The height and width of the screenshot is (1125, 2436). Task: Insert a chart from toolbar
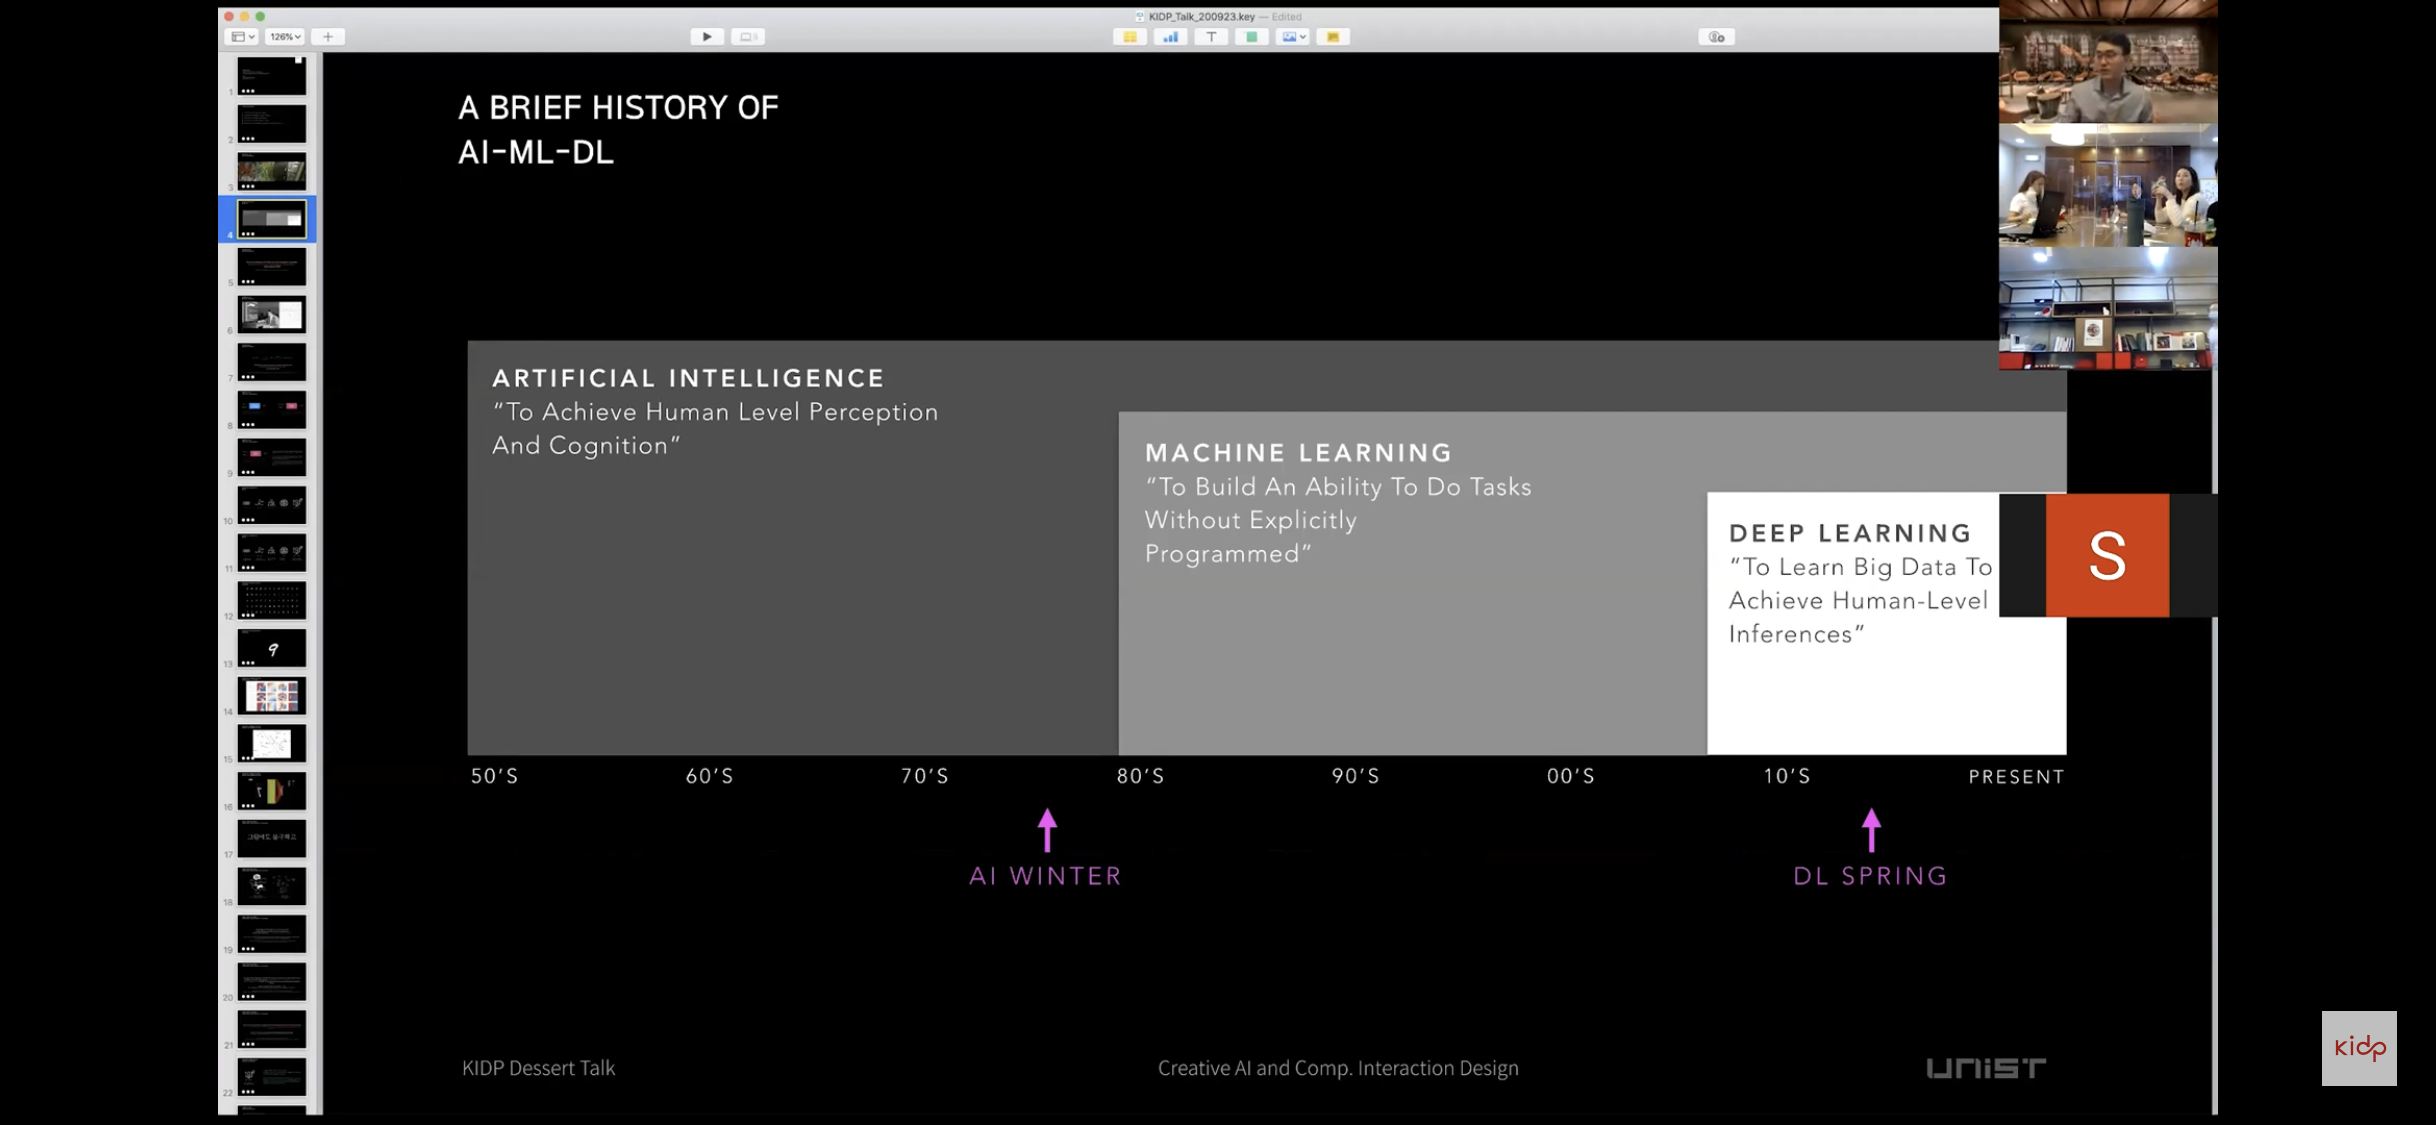1170,37
